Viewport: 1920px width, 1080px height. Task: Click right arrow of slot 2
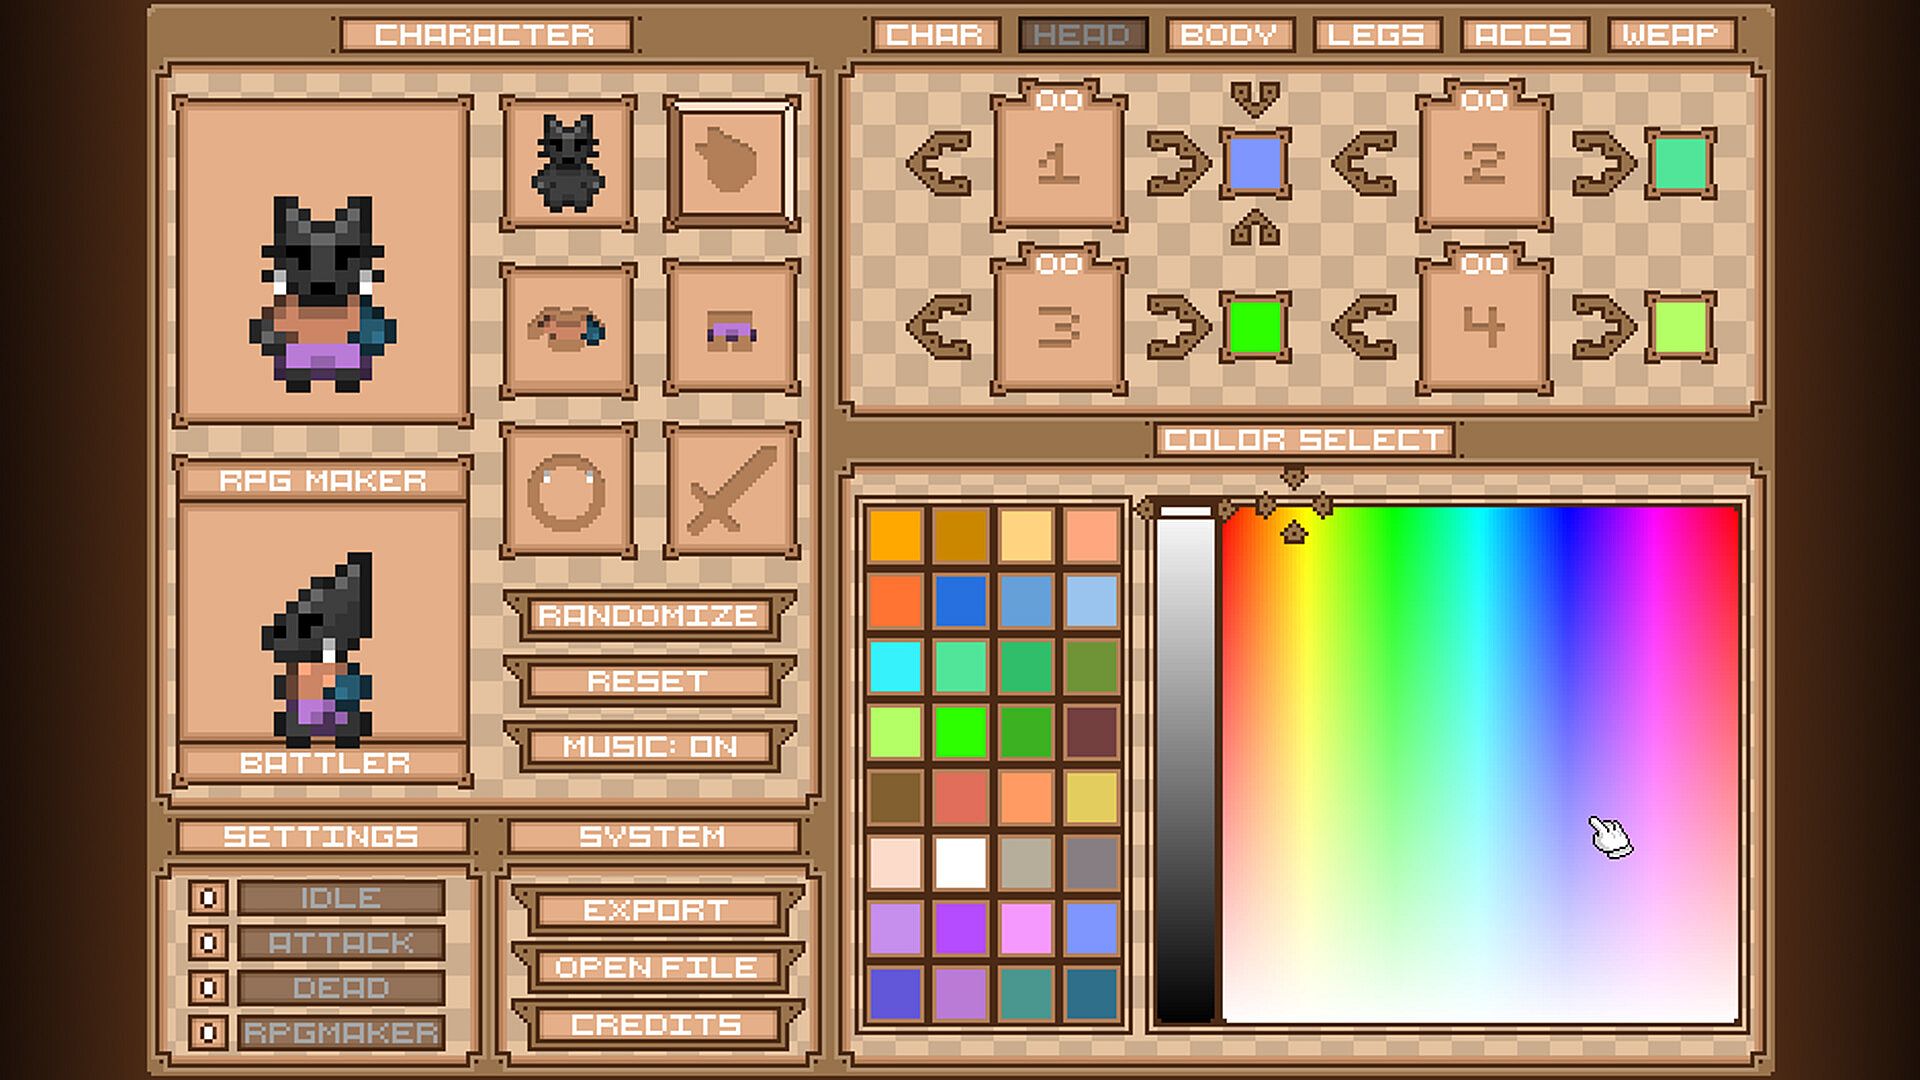[x=1602, y=163]
